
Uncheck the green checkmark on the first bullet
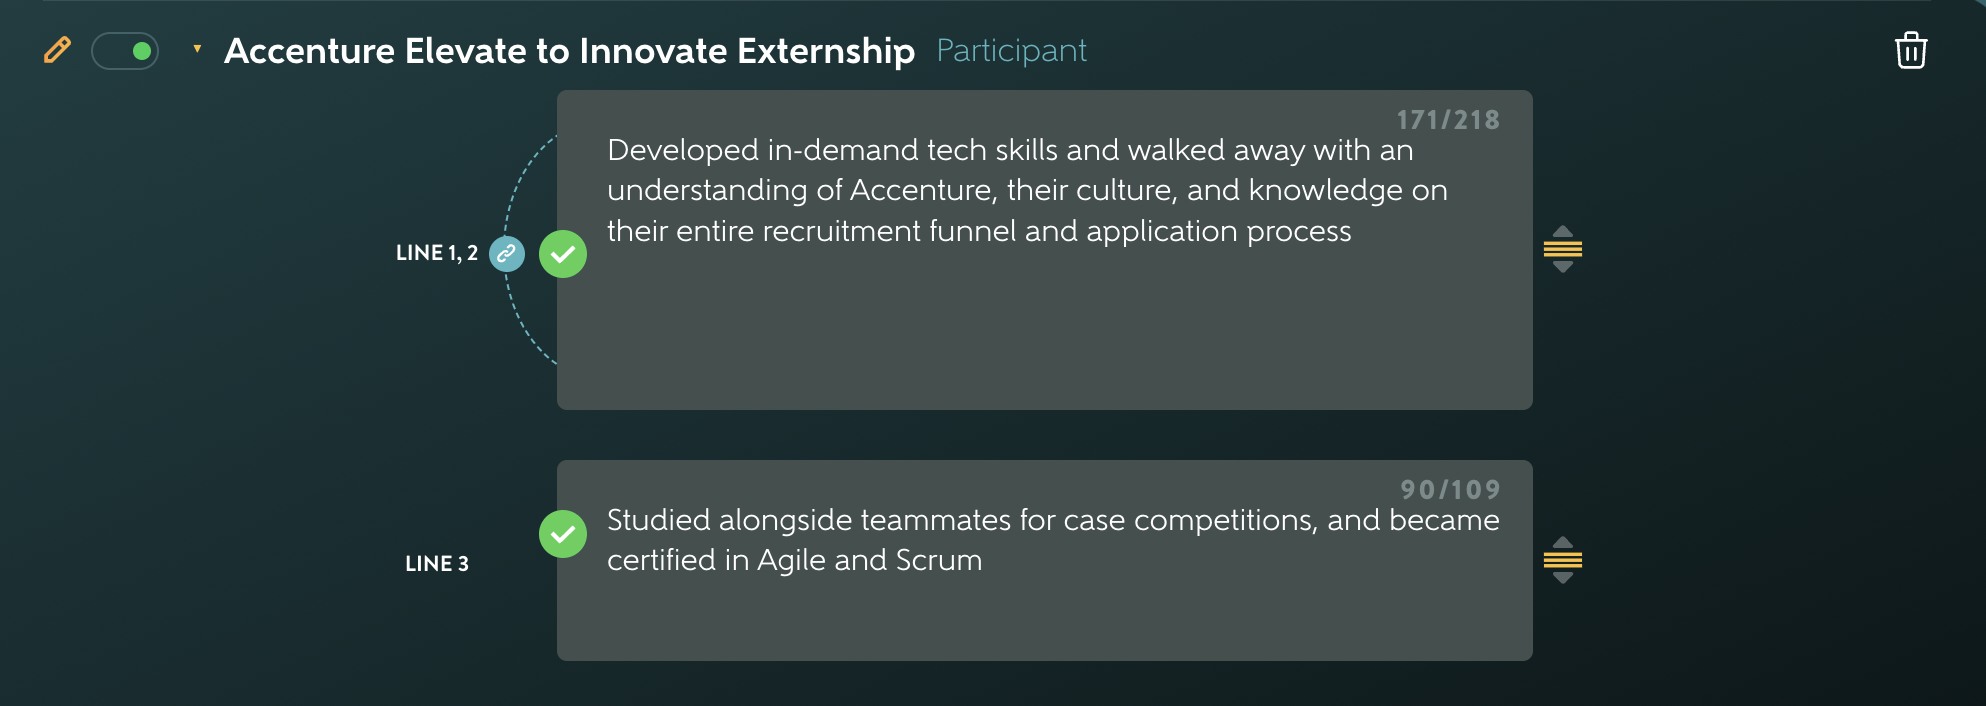[x=563, y=254]
